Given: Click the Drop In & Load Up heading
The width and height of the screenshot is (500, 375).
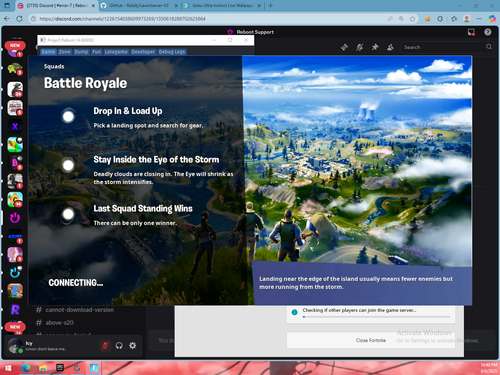Looking at the screenshot, I should (x=128, y=111).
